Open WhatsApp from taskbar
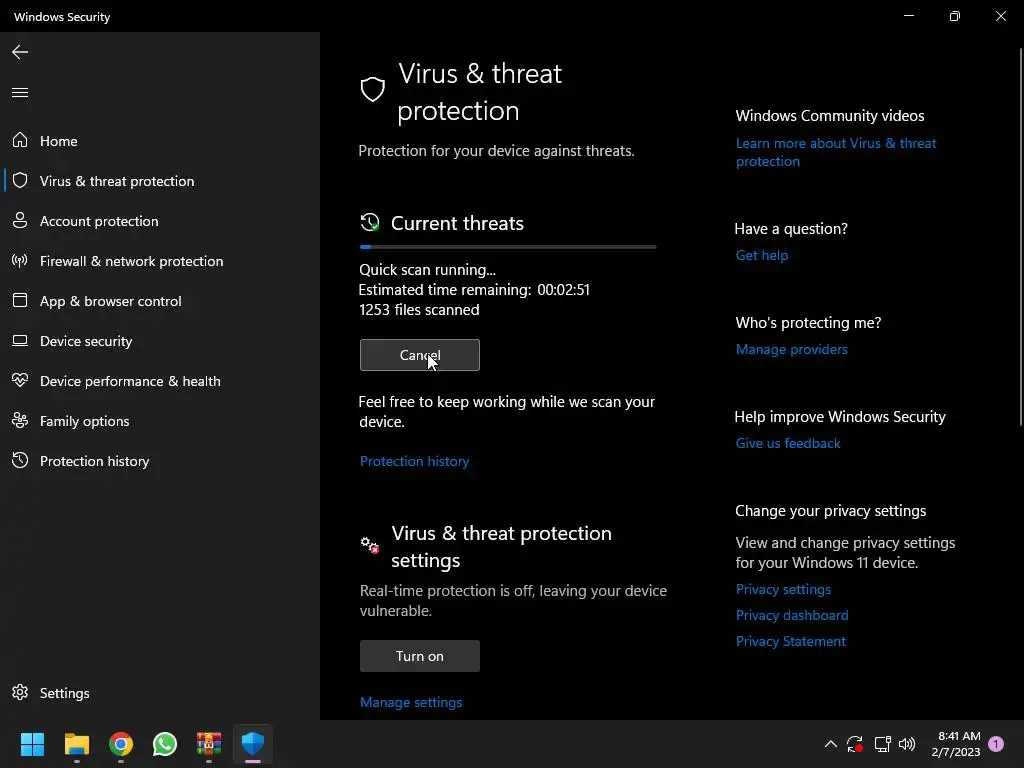 pyautogui.click(x=165, y=744)
